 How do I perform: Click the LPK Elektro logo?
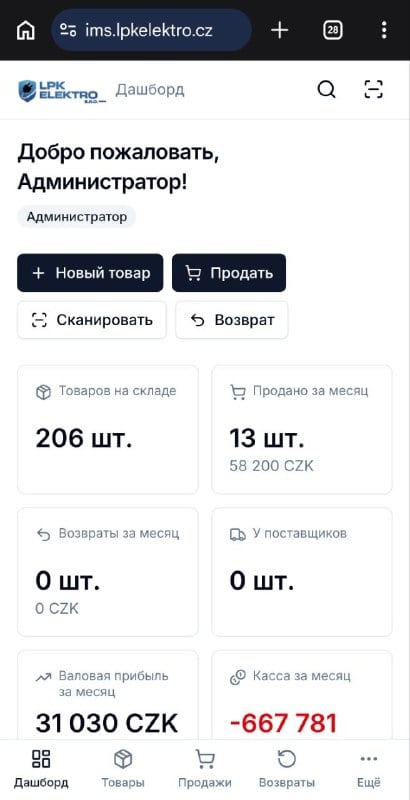[62, 91]
